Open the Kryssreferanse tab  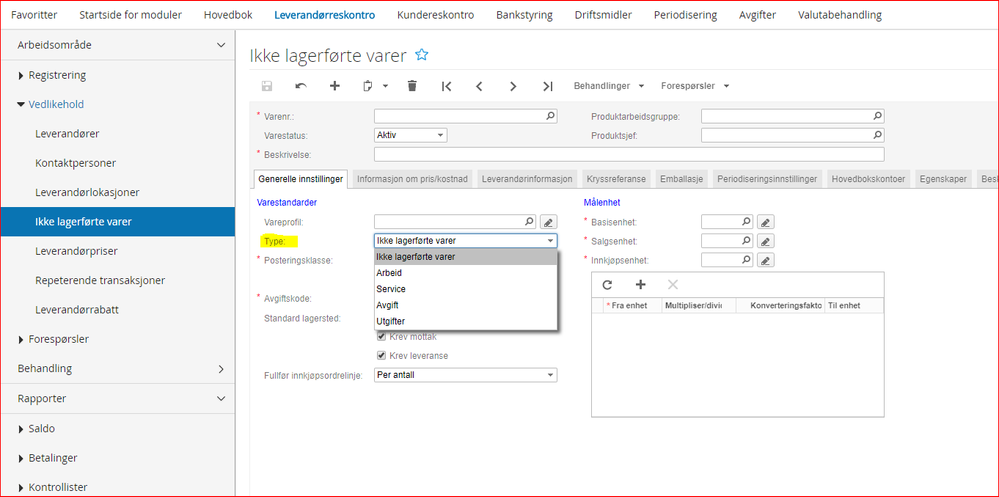pyautogui.click(x=617, y=180)
